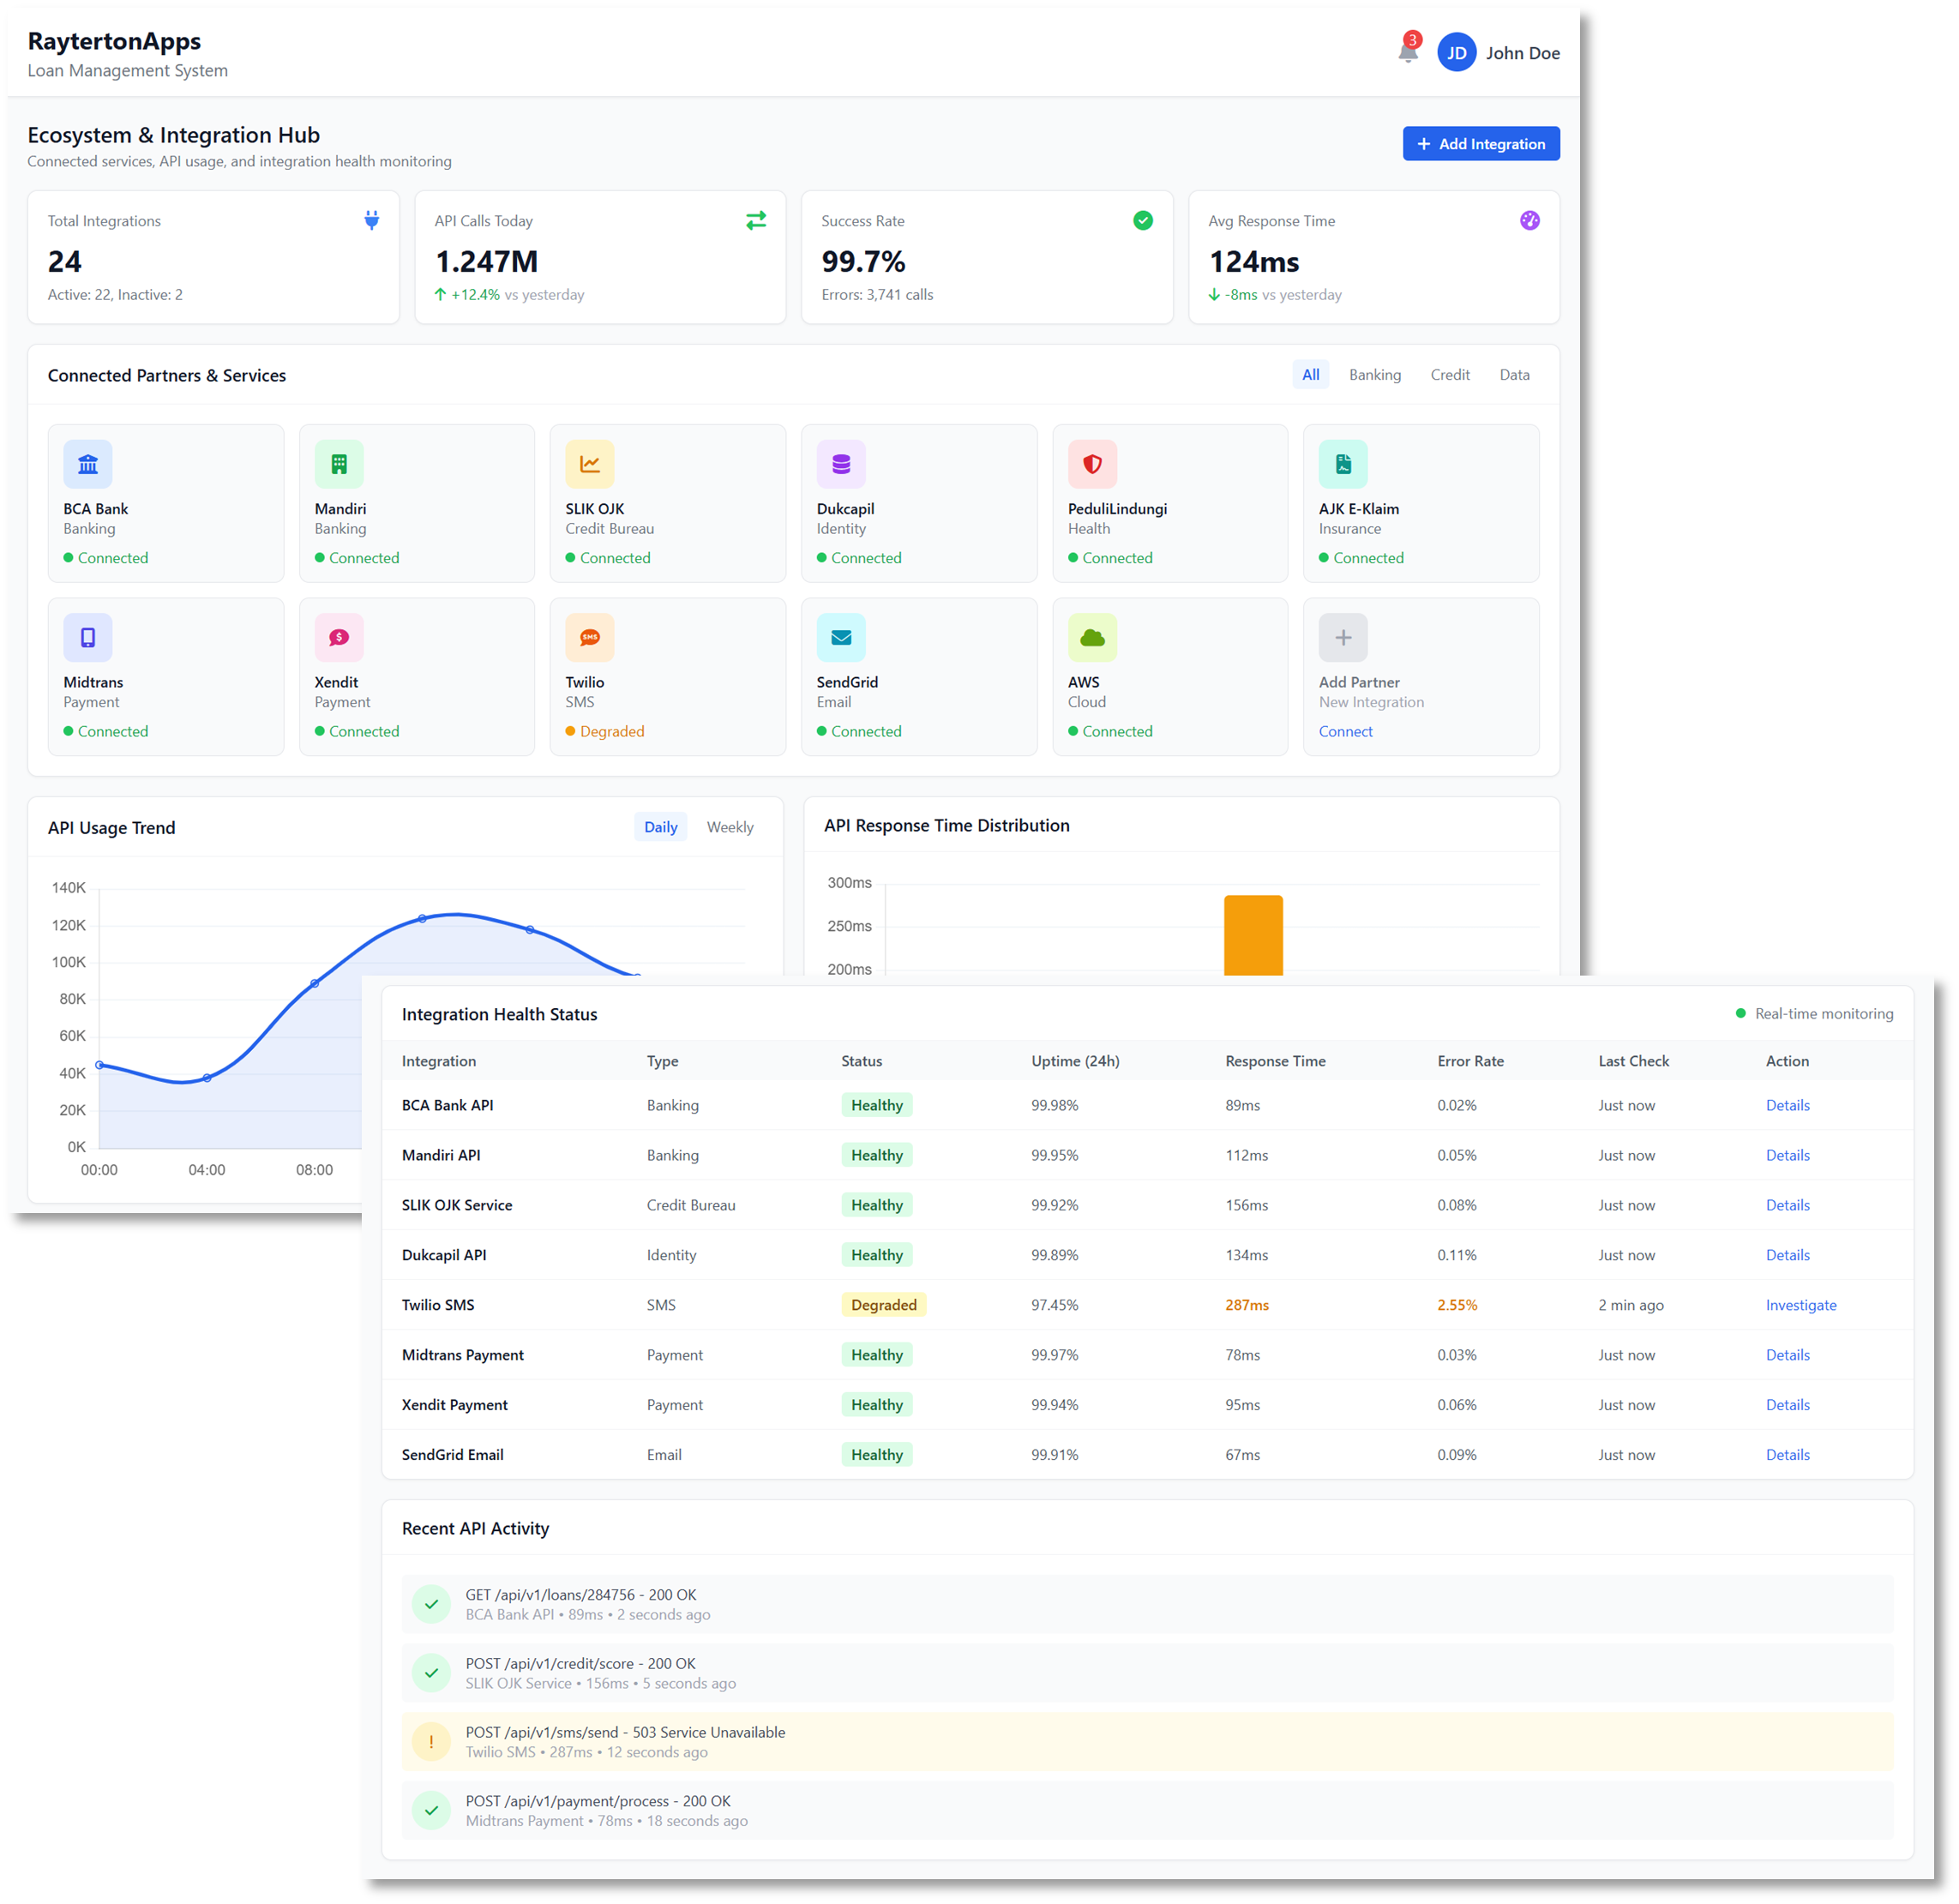This screenshot has height=1904, width=1959.
Task: Click the Add Integration button
Action: (x=1481, y=143)
